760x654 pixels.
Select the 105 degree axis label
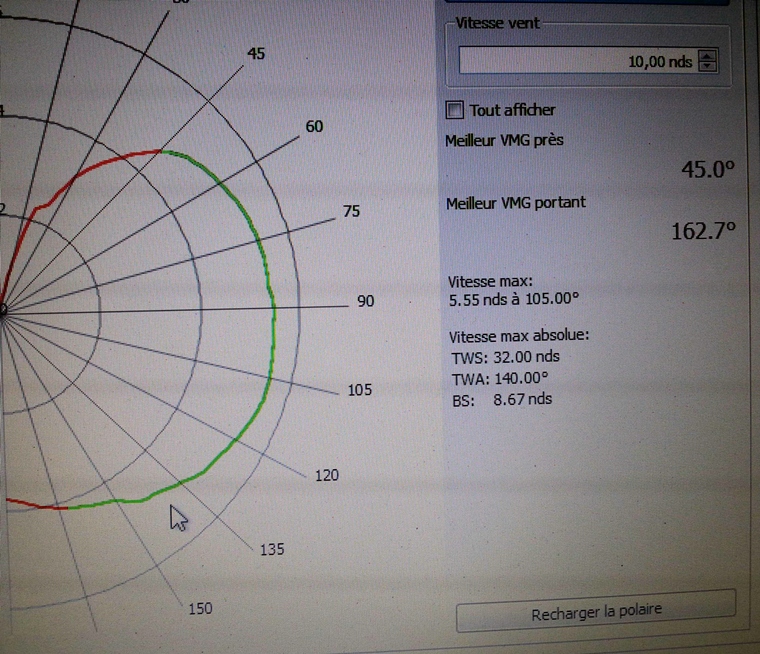[360, 390]
